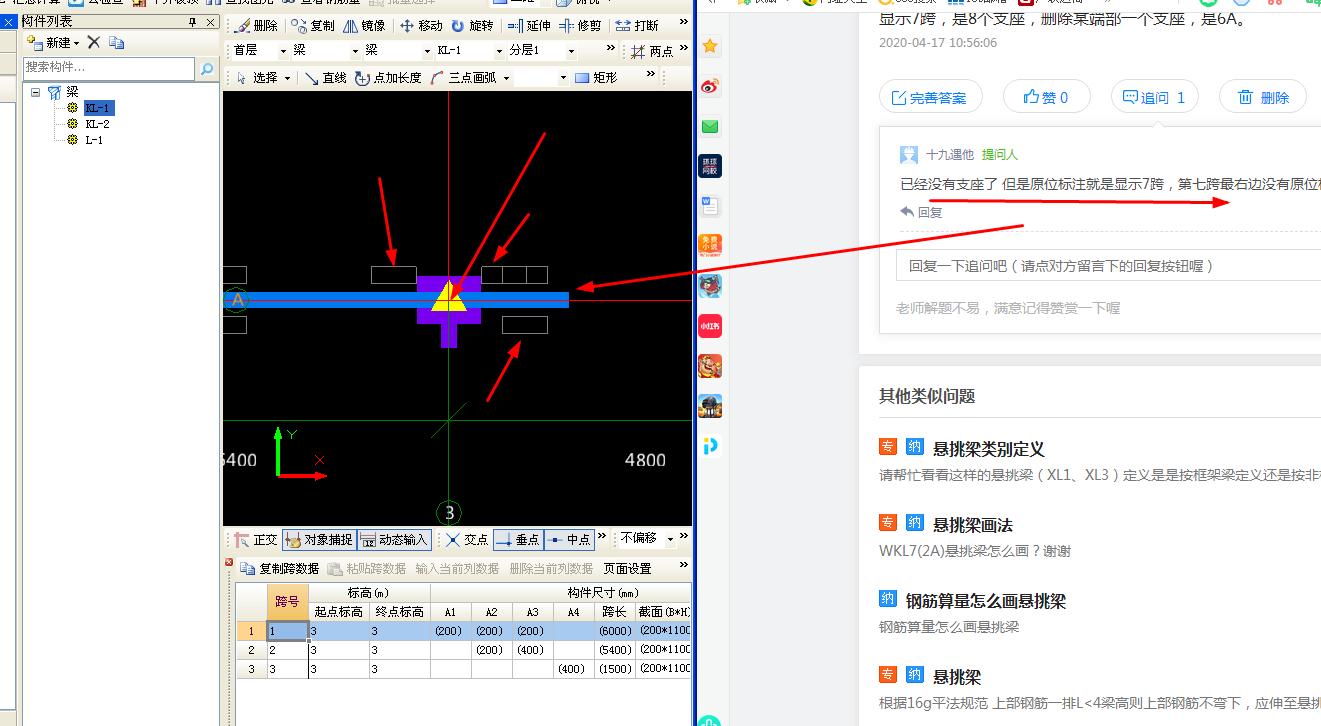Select the 打断 (break) tool
1321x726 pixels.
(x=636, y=26)
